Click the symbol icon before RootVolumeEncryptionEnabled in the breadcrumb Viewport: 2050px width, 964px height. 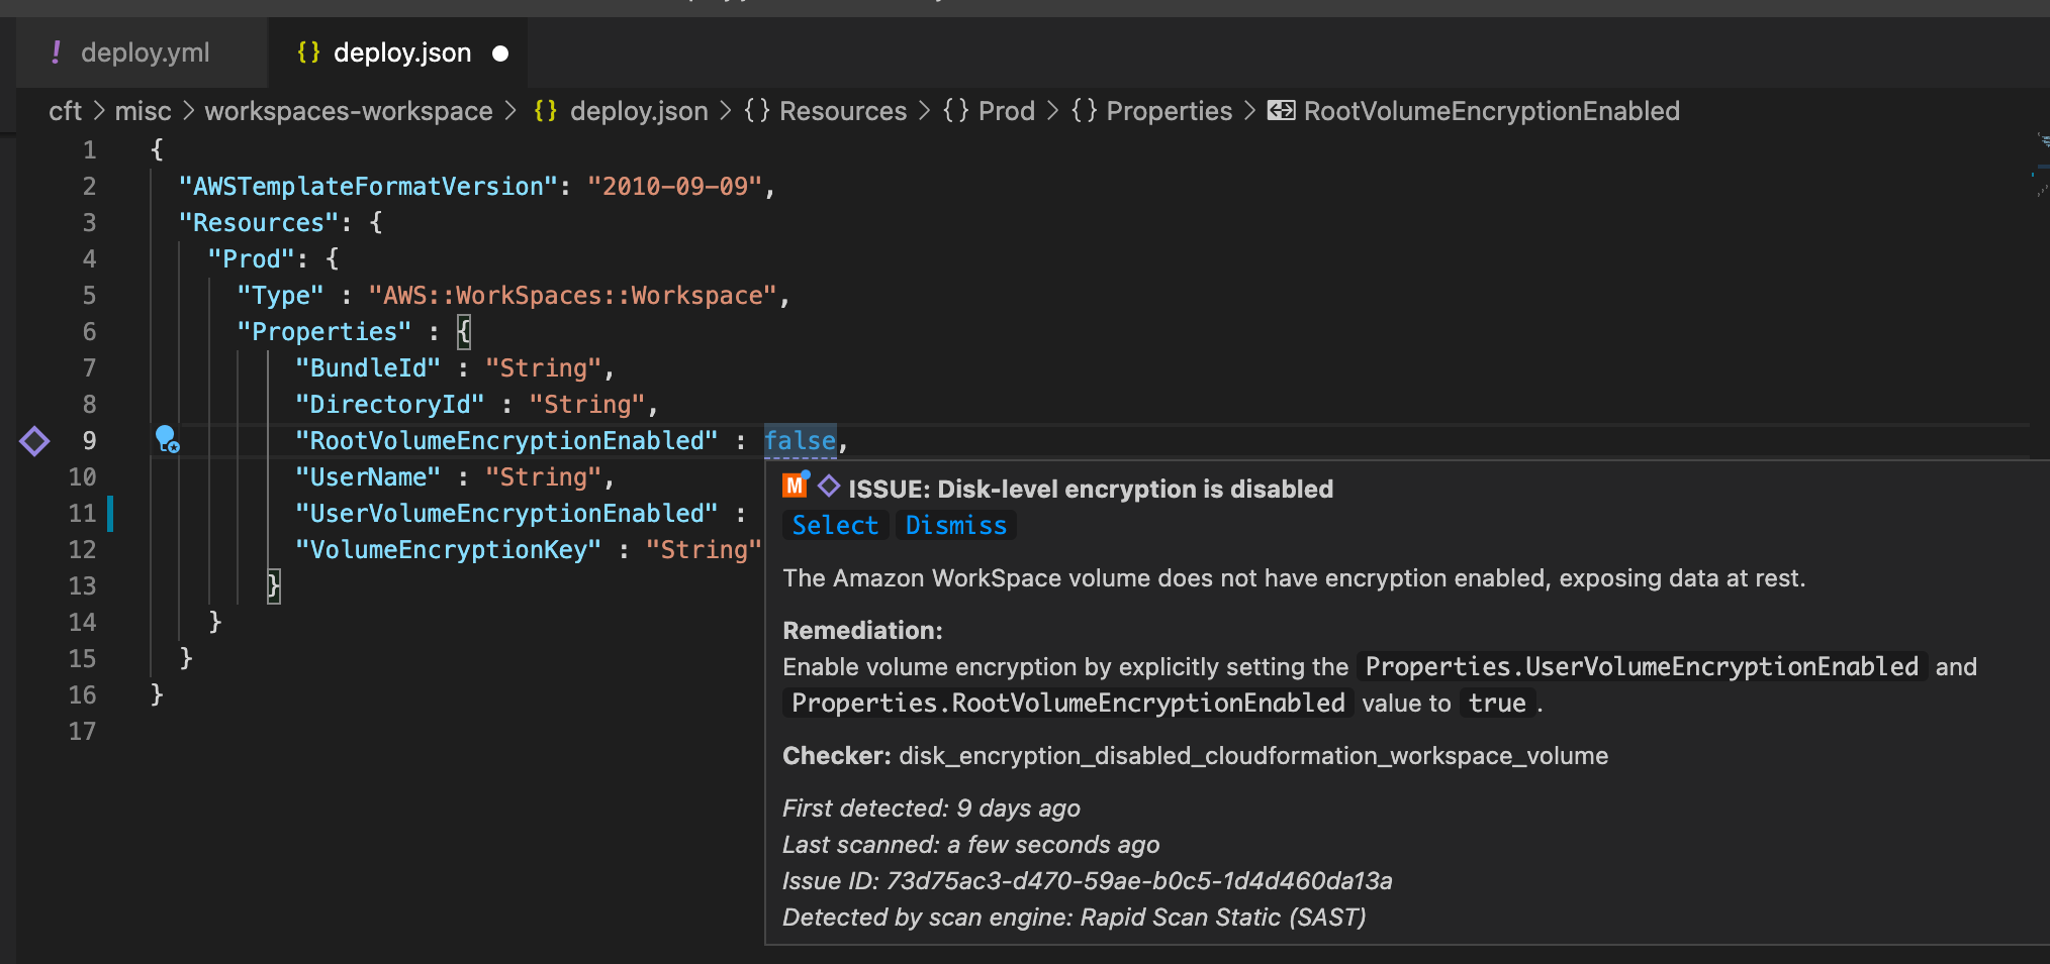coord(1281,111)
